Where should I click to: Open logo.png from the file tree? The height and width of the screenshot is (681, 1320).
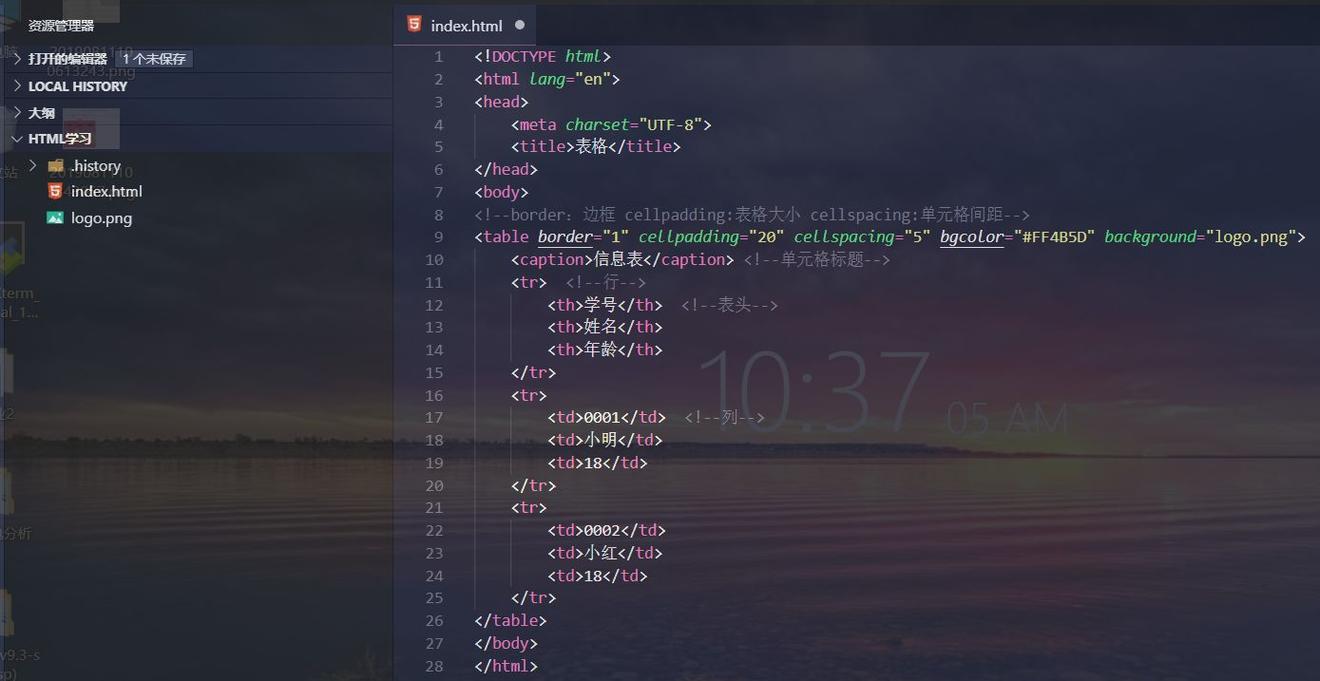click(101, 218)
